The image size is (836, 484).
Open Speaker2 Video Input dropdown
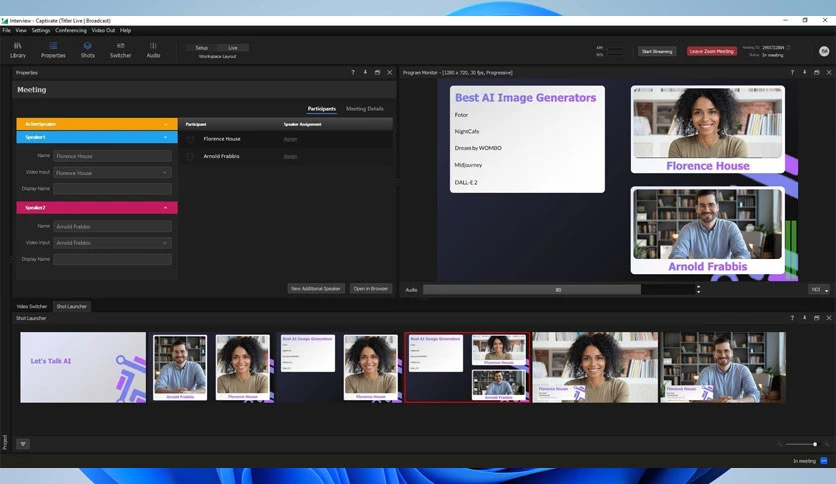112,243
